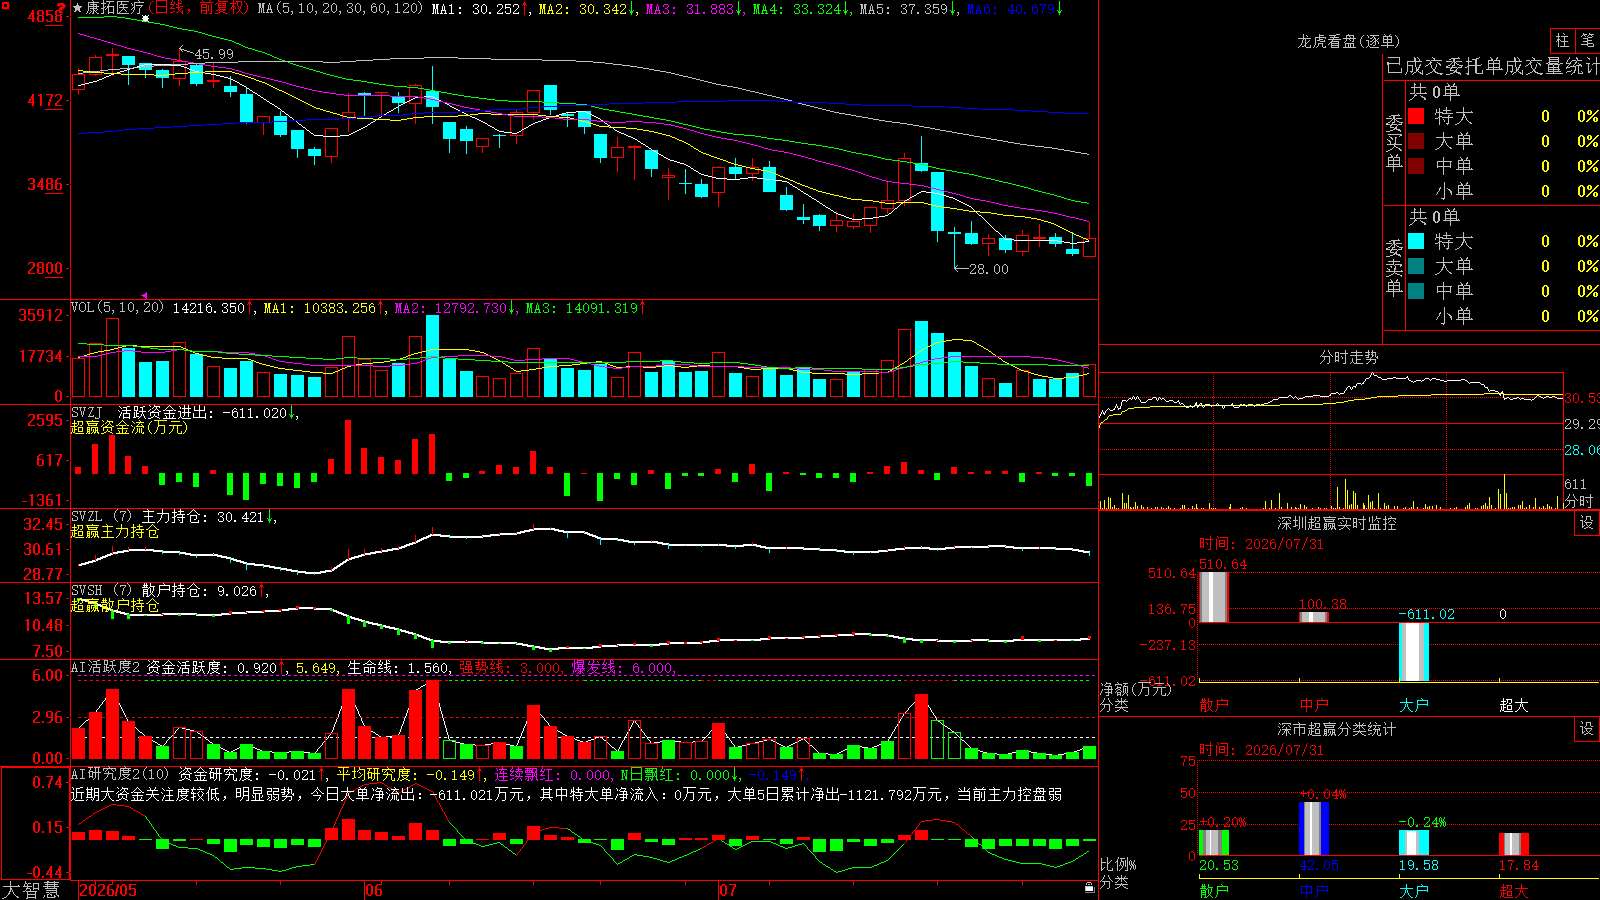Click the lock icon at the chart's bottom-right corner
The height and width of the screenshot is (900, 1600).
tap(1089, 887)
